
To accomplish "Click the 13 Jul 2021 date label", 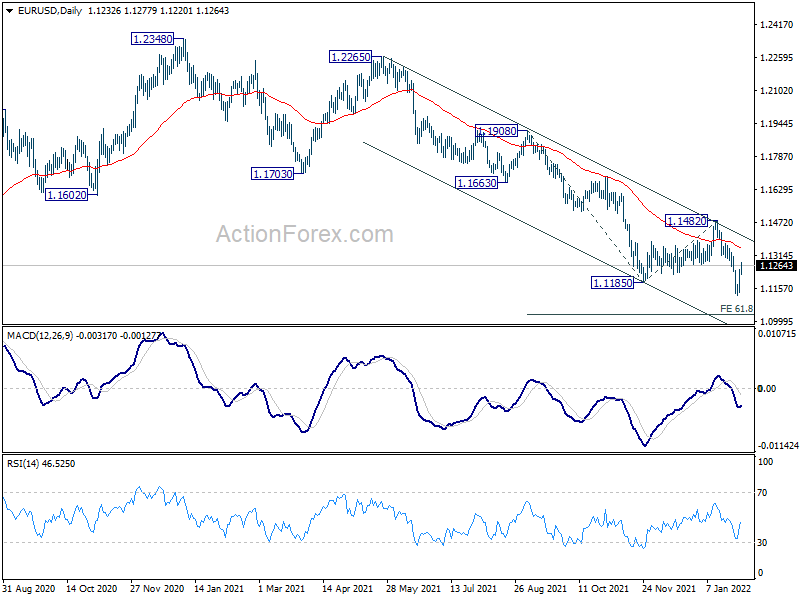I will pyautogui.click(x=473, y=588).
